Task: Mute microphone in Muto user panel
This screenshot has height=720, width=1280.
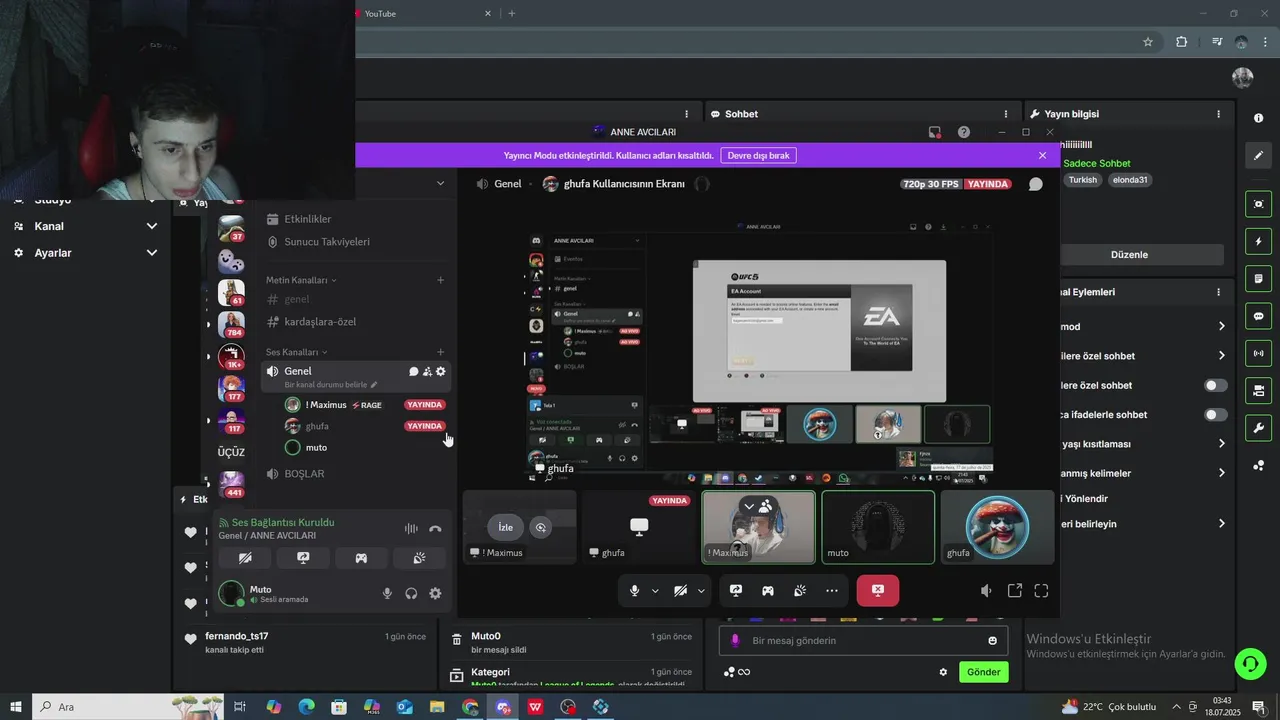Action: [387, 593]
